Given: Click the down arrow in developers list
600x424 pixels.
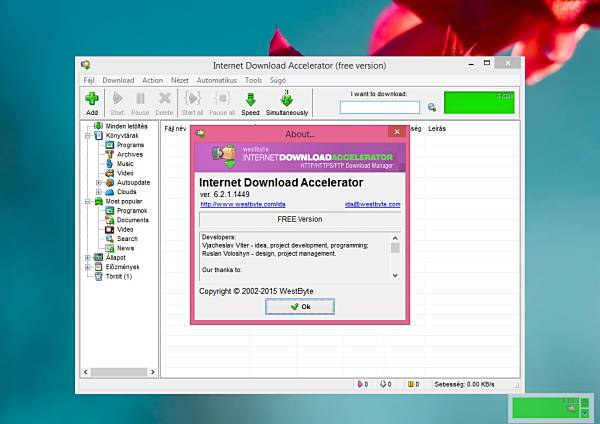Looking at the screenshot, I should (395, 275).
